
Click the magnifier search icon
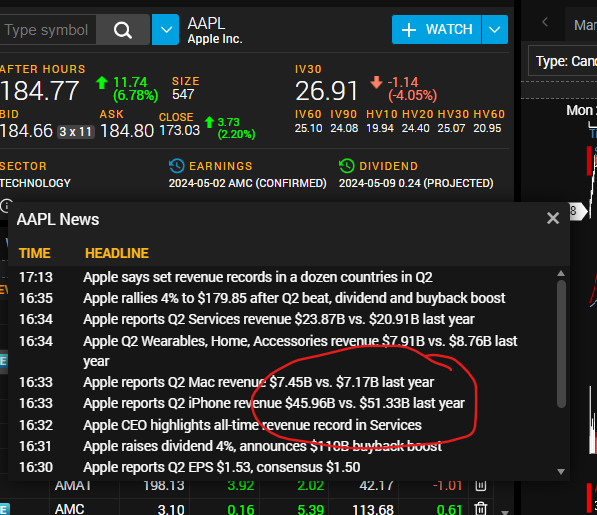tap(123, 30)
